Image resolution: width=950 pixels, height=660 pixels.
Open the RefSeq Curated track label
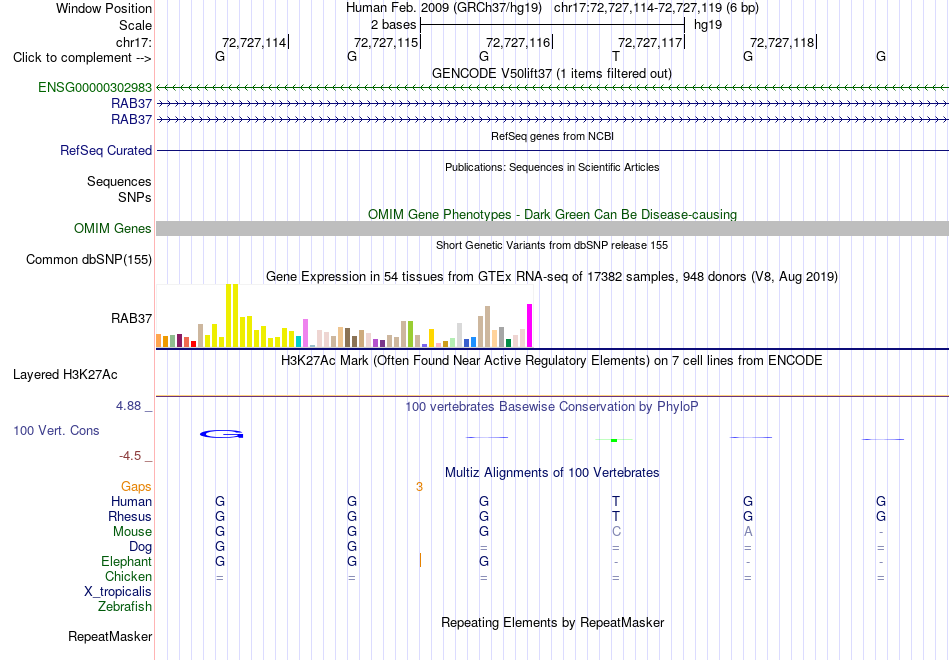(106, 150)
